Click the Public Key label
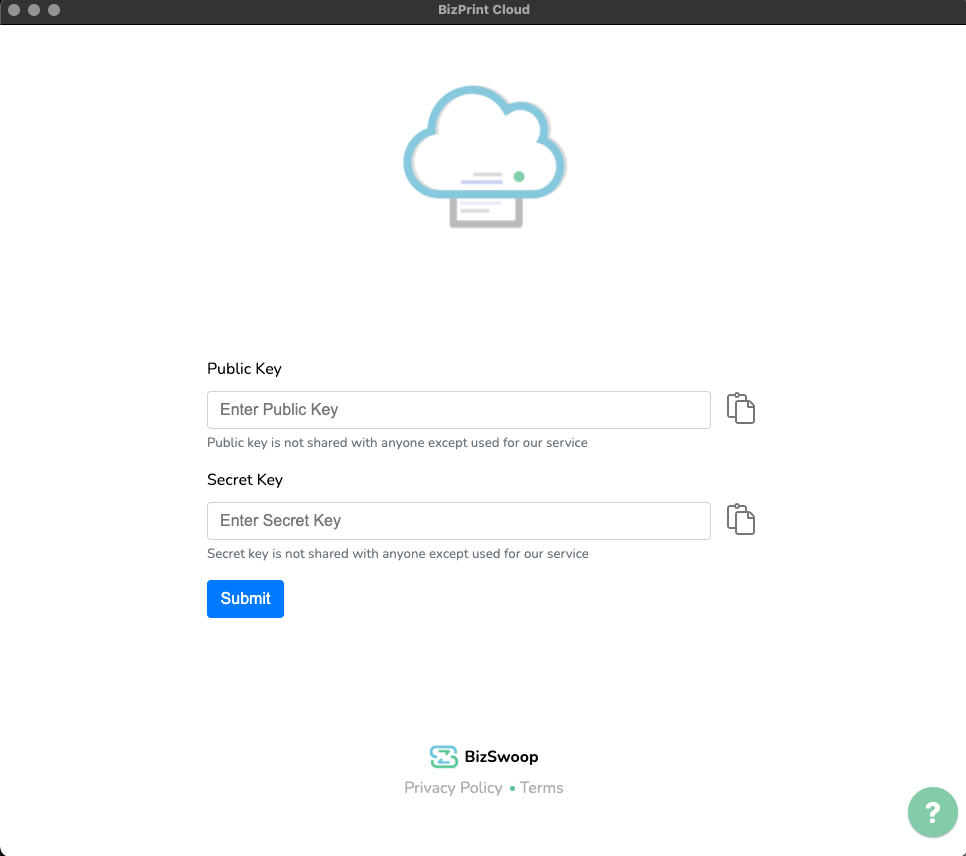The height and width of the screenshot is (856, 966). pos(244,369)
